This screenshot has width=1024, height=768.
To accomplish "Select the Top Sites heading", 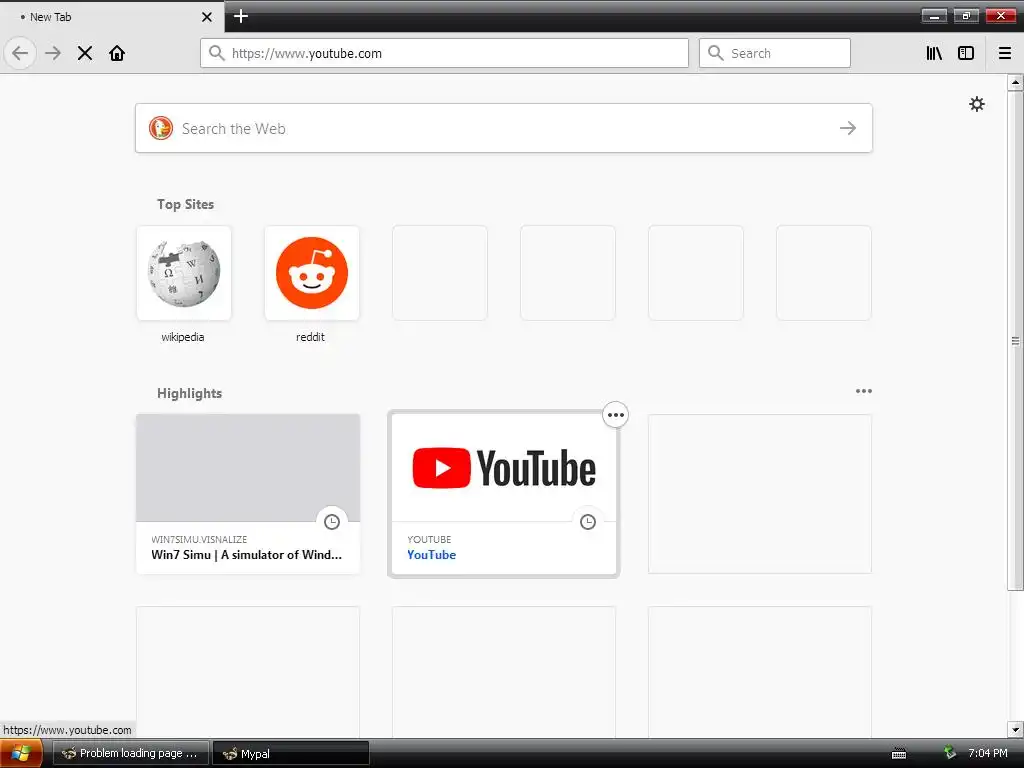I will 185,204.
